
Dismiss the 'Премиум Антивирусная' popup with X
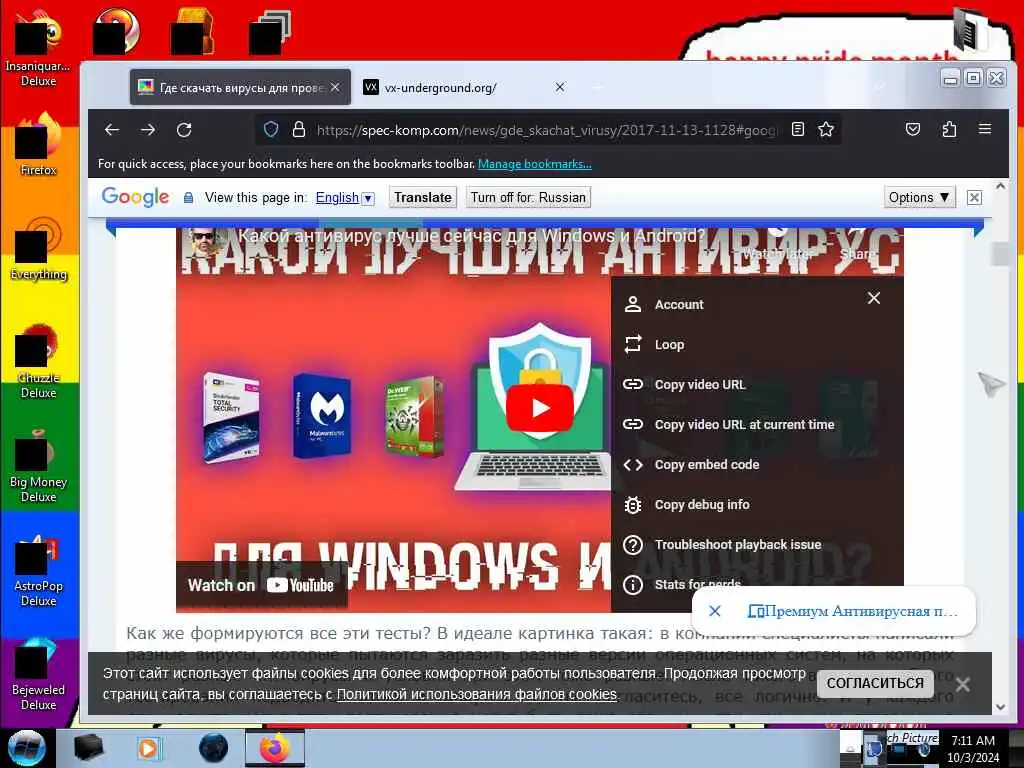tap(714, 611)
